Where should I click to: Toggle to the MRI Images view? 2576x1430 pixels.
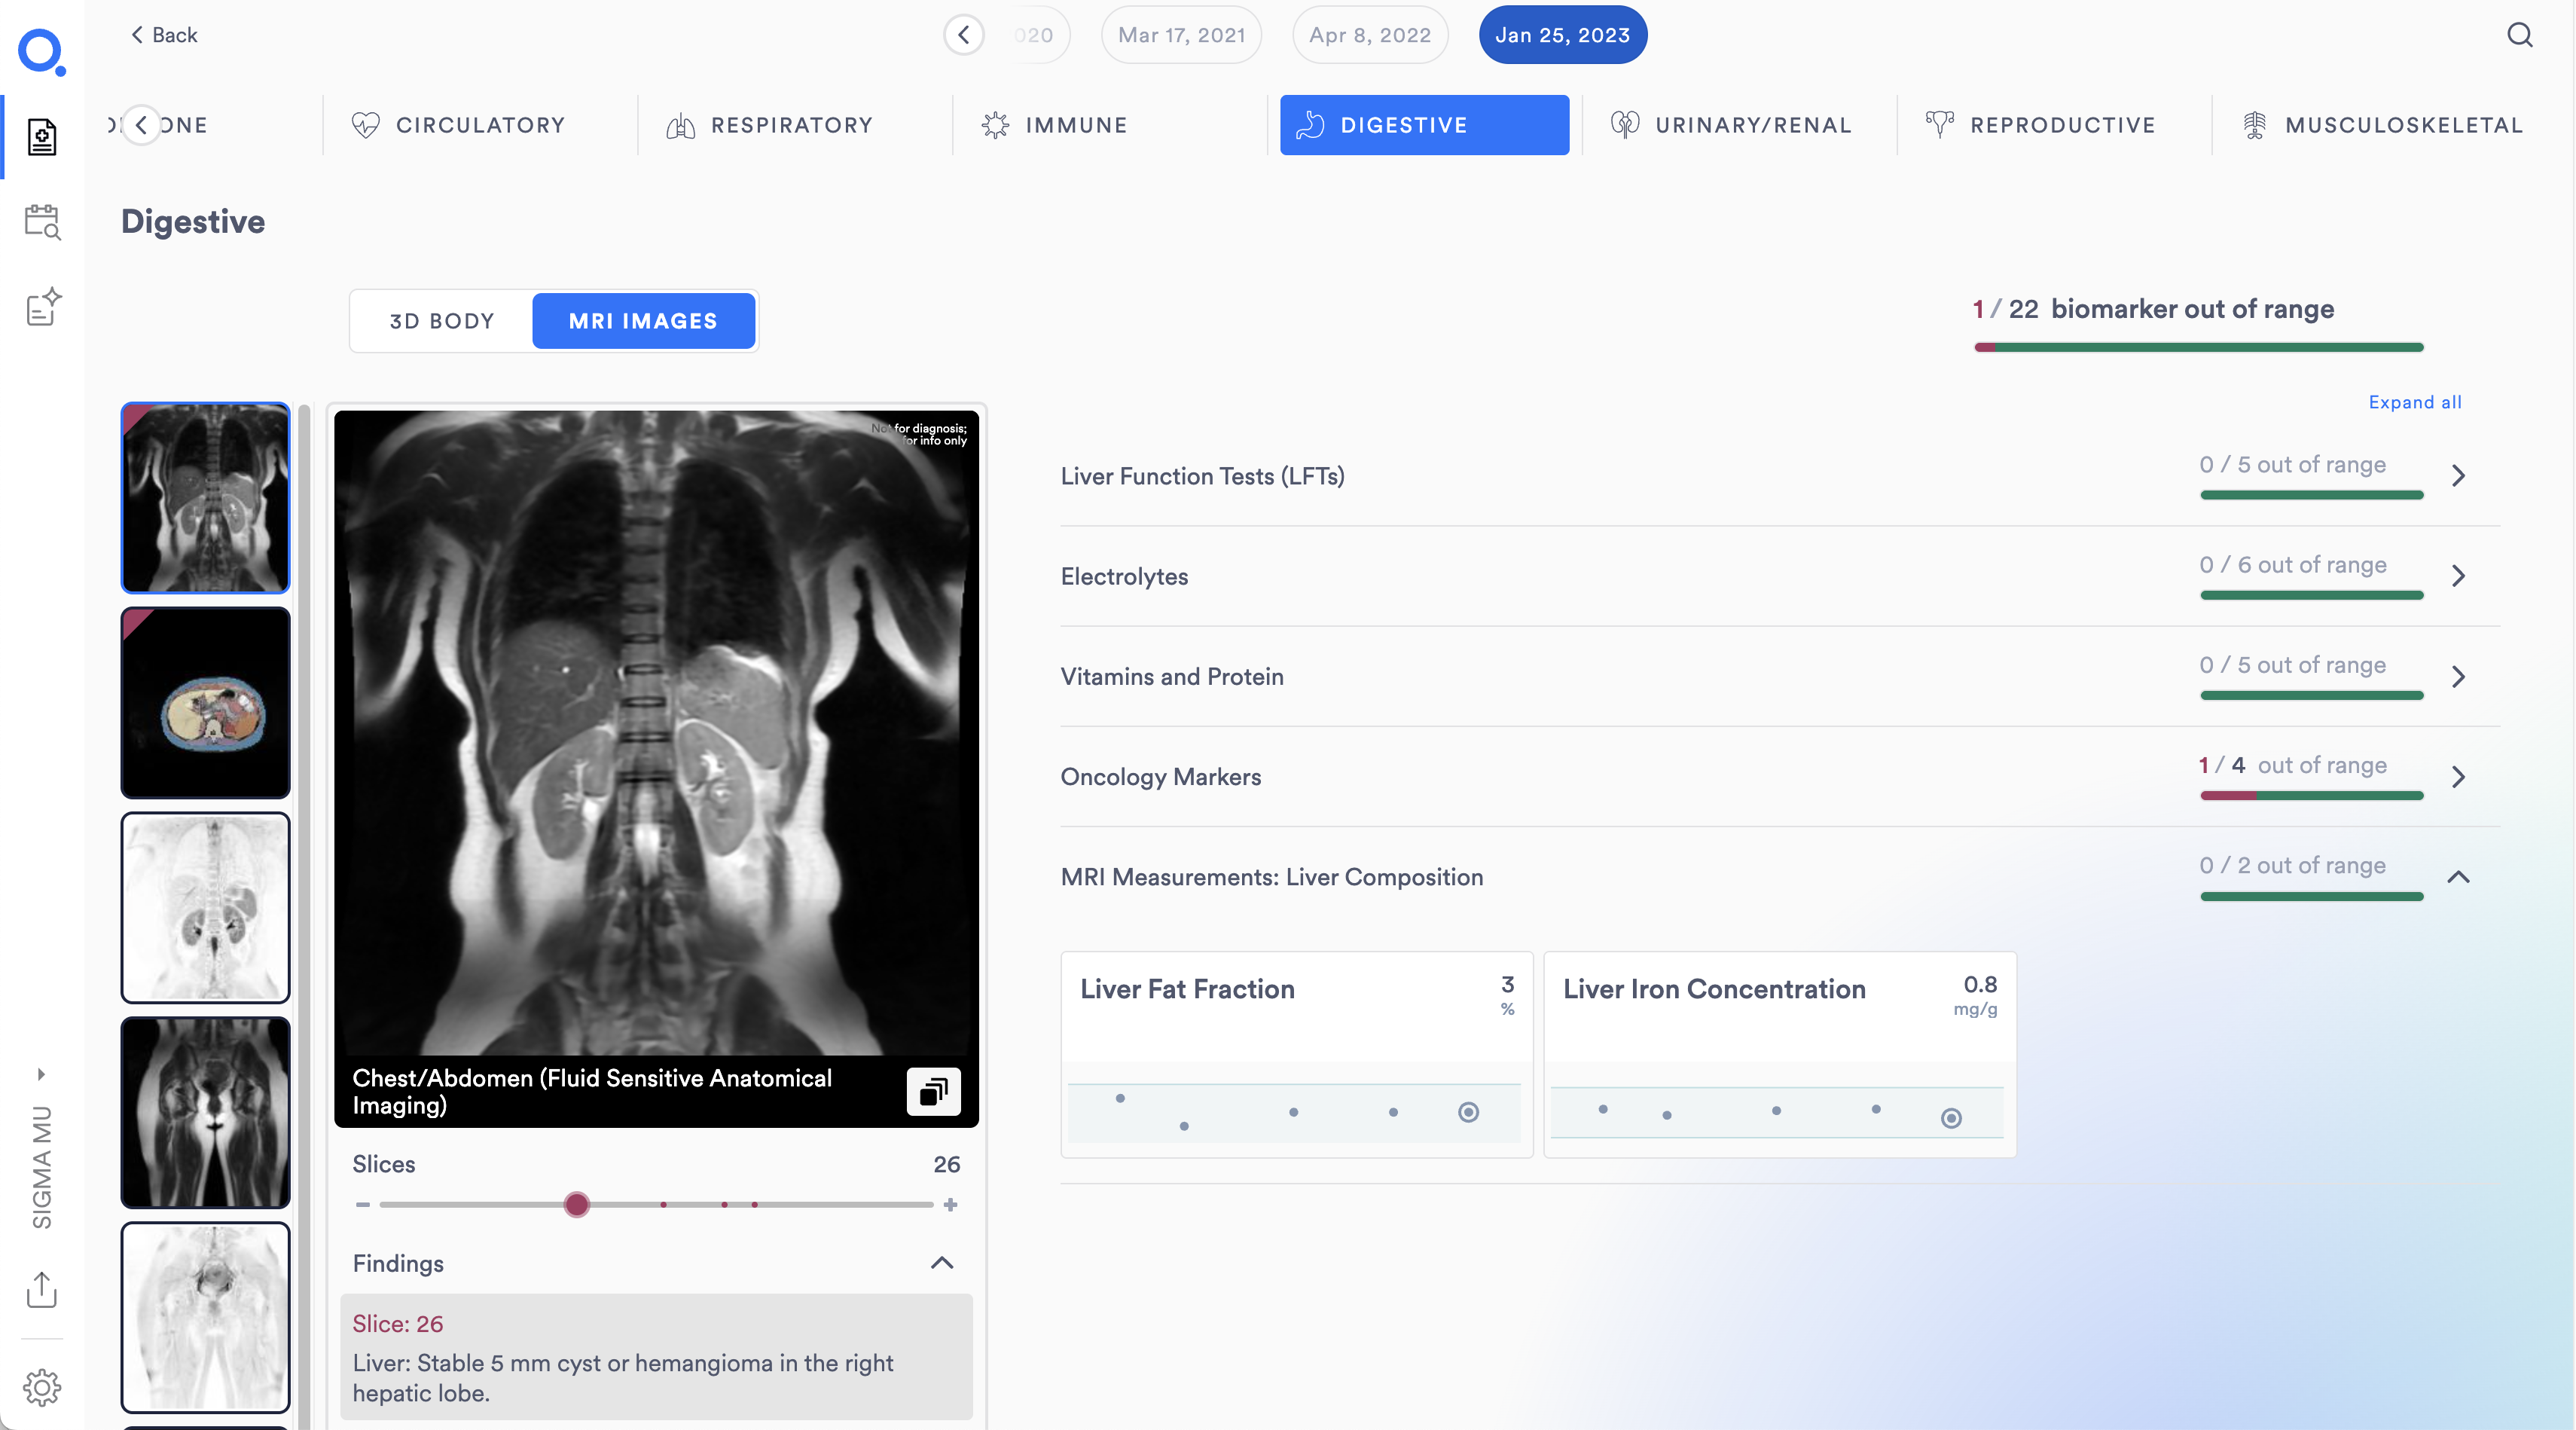pyautogui.click(x=643, y=321)
